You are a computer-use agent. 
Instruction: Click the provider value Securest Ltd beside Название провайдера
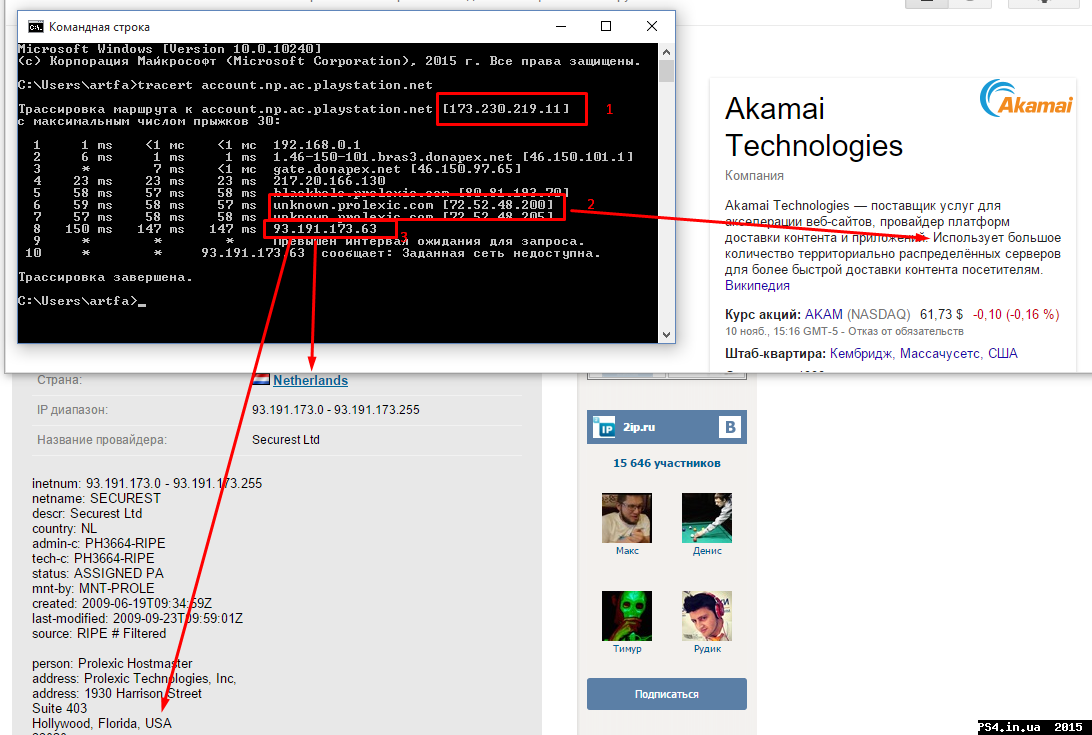pyautogui.click(x=286, y=440)
